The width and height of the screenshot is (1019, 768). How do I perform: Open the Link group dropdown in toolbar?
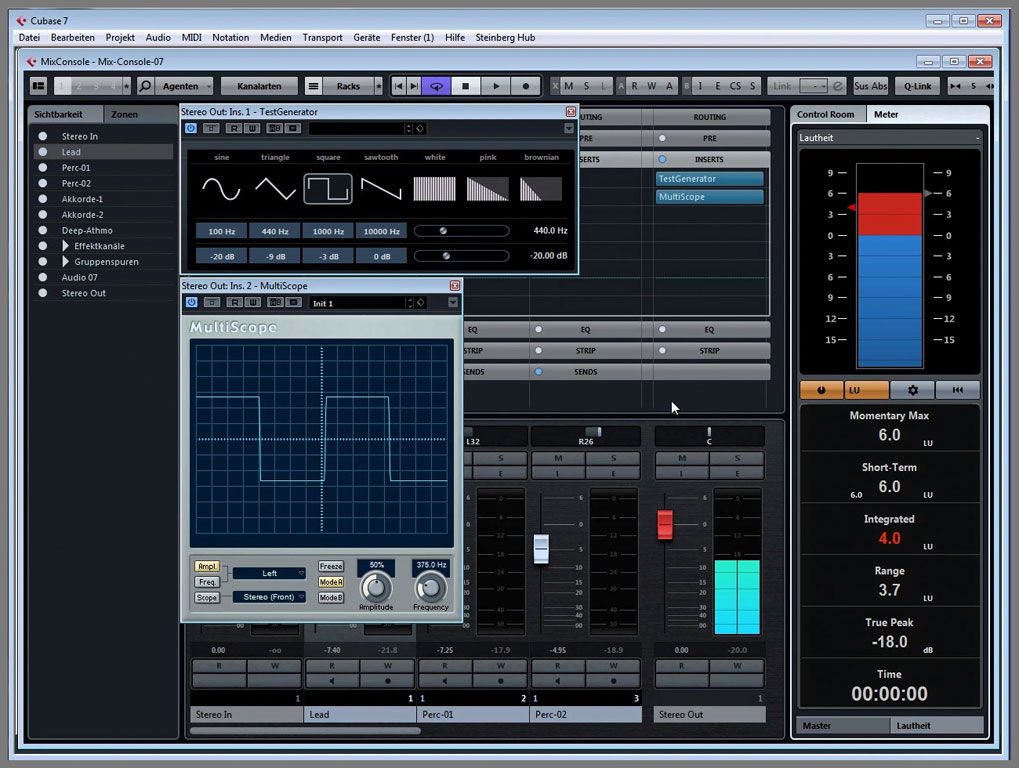click(813, 86)
